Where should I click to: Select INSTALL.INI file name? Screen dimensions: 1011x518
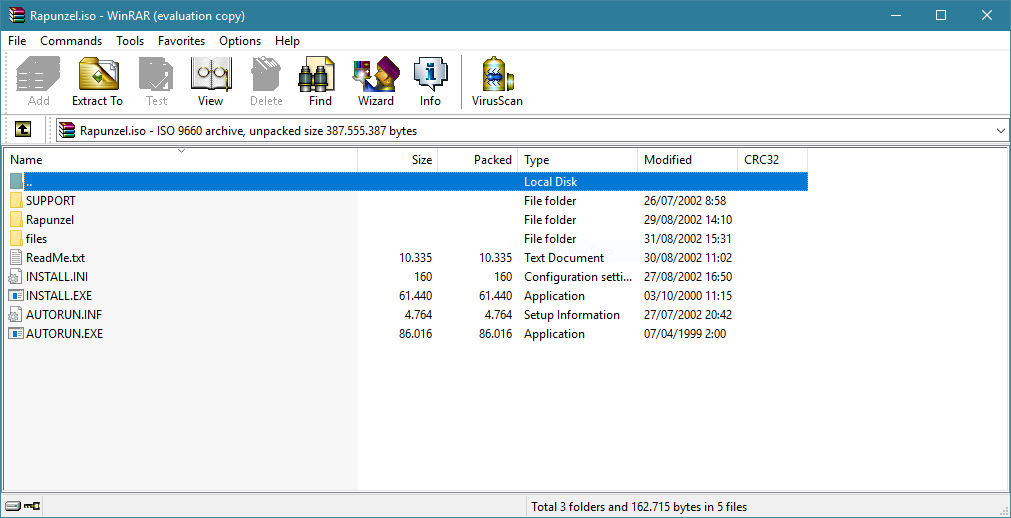pyautogui.click(x=57, y=277)
